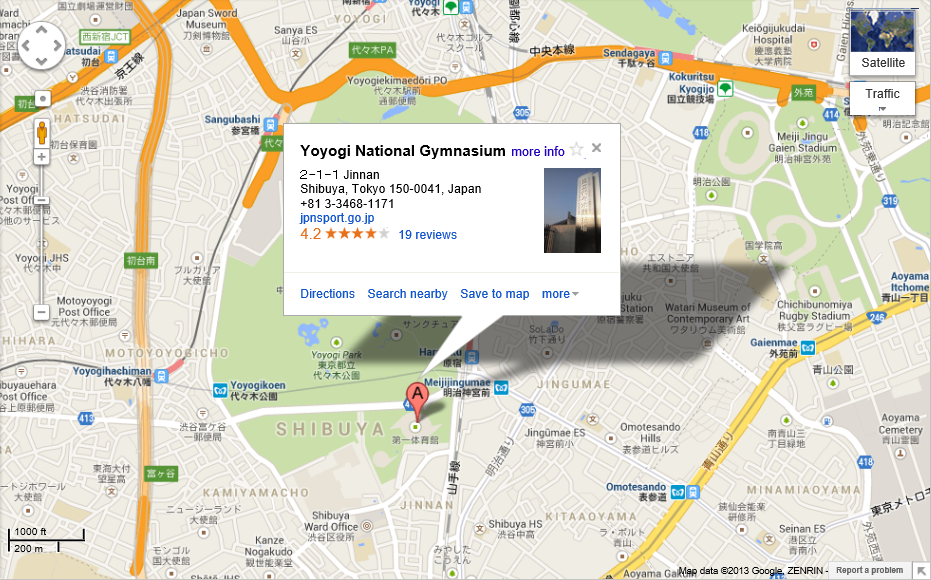This screenshot has height=580, width=931.
Task: Click Aoyama Cemetery label
Action: tap(900, 429)
